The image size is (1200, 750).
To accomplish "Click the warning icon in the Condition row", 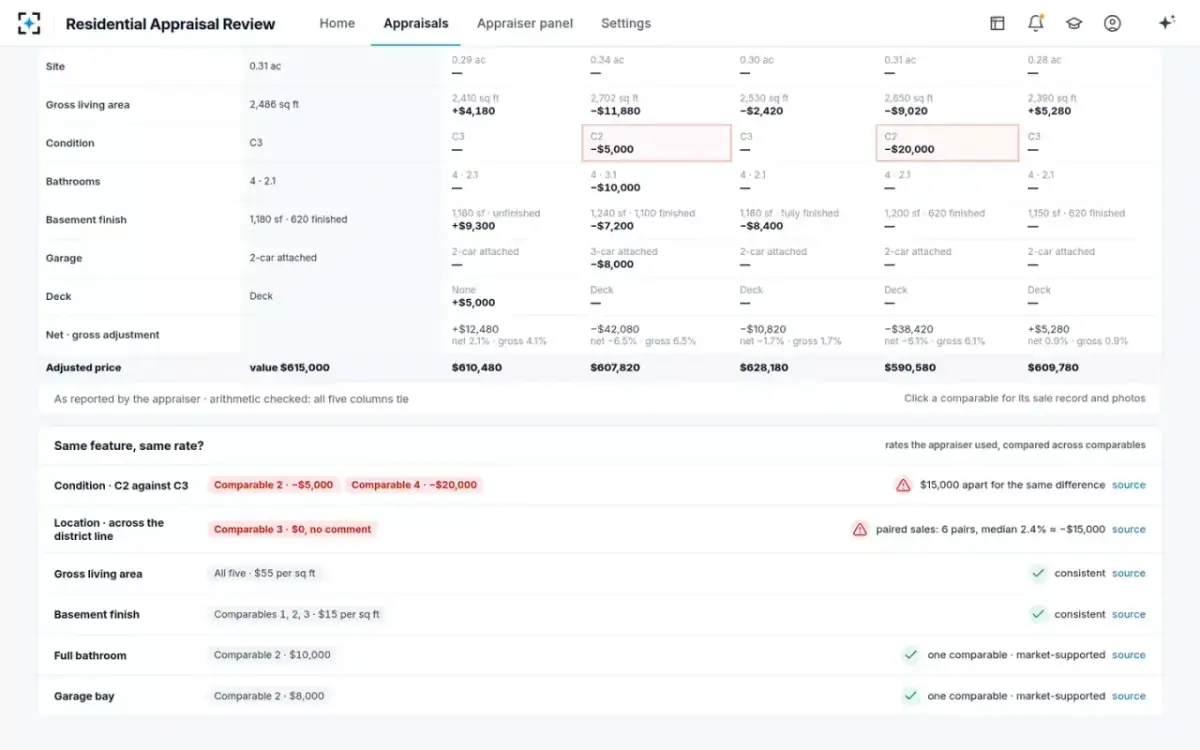I will pyautogui.click(x=903, y=485).
